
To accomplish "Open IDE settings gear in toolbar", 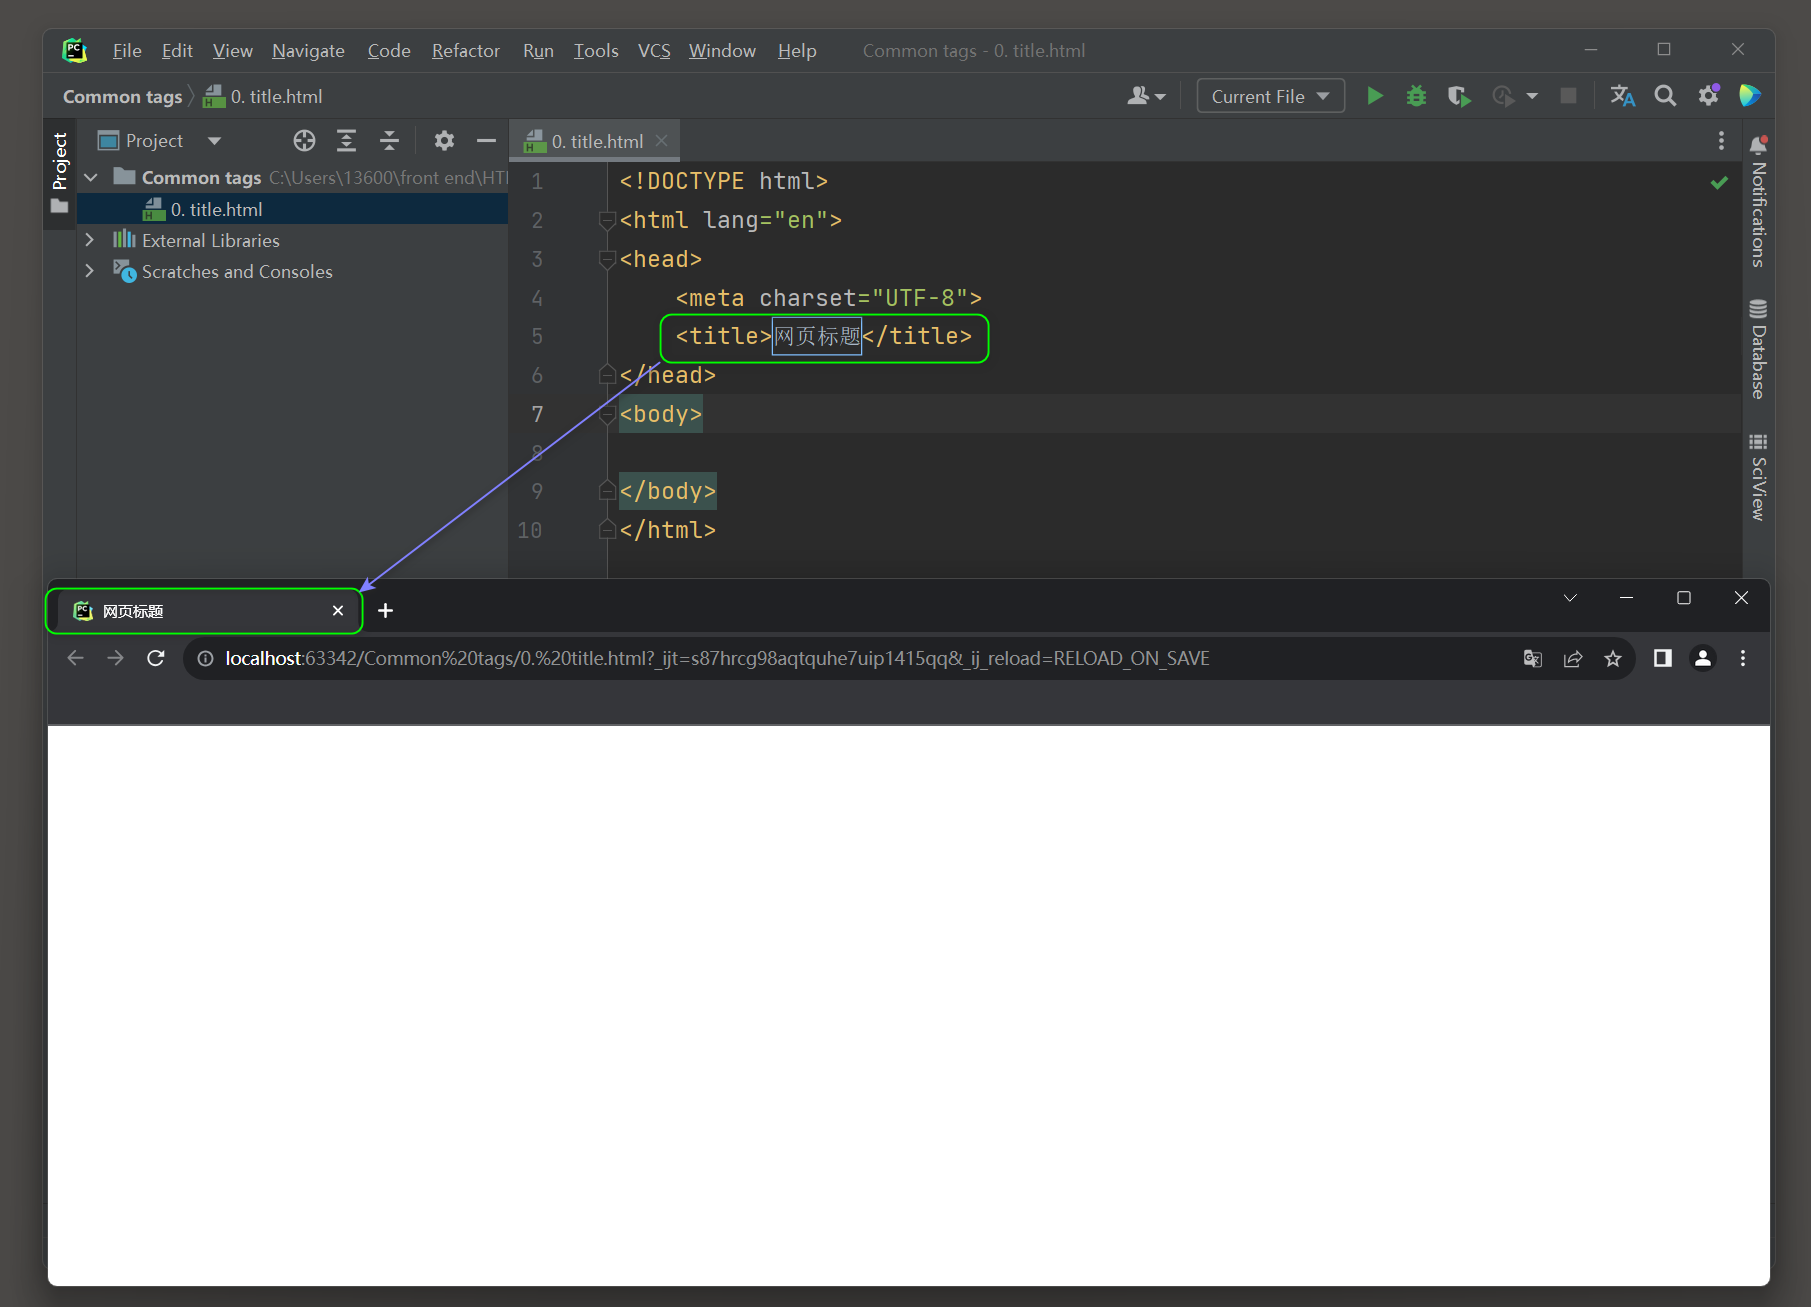I will click(1708, 96).
